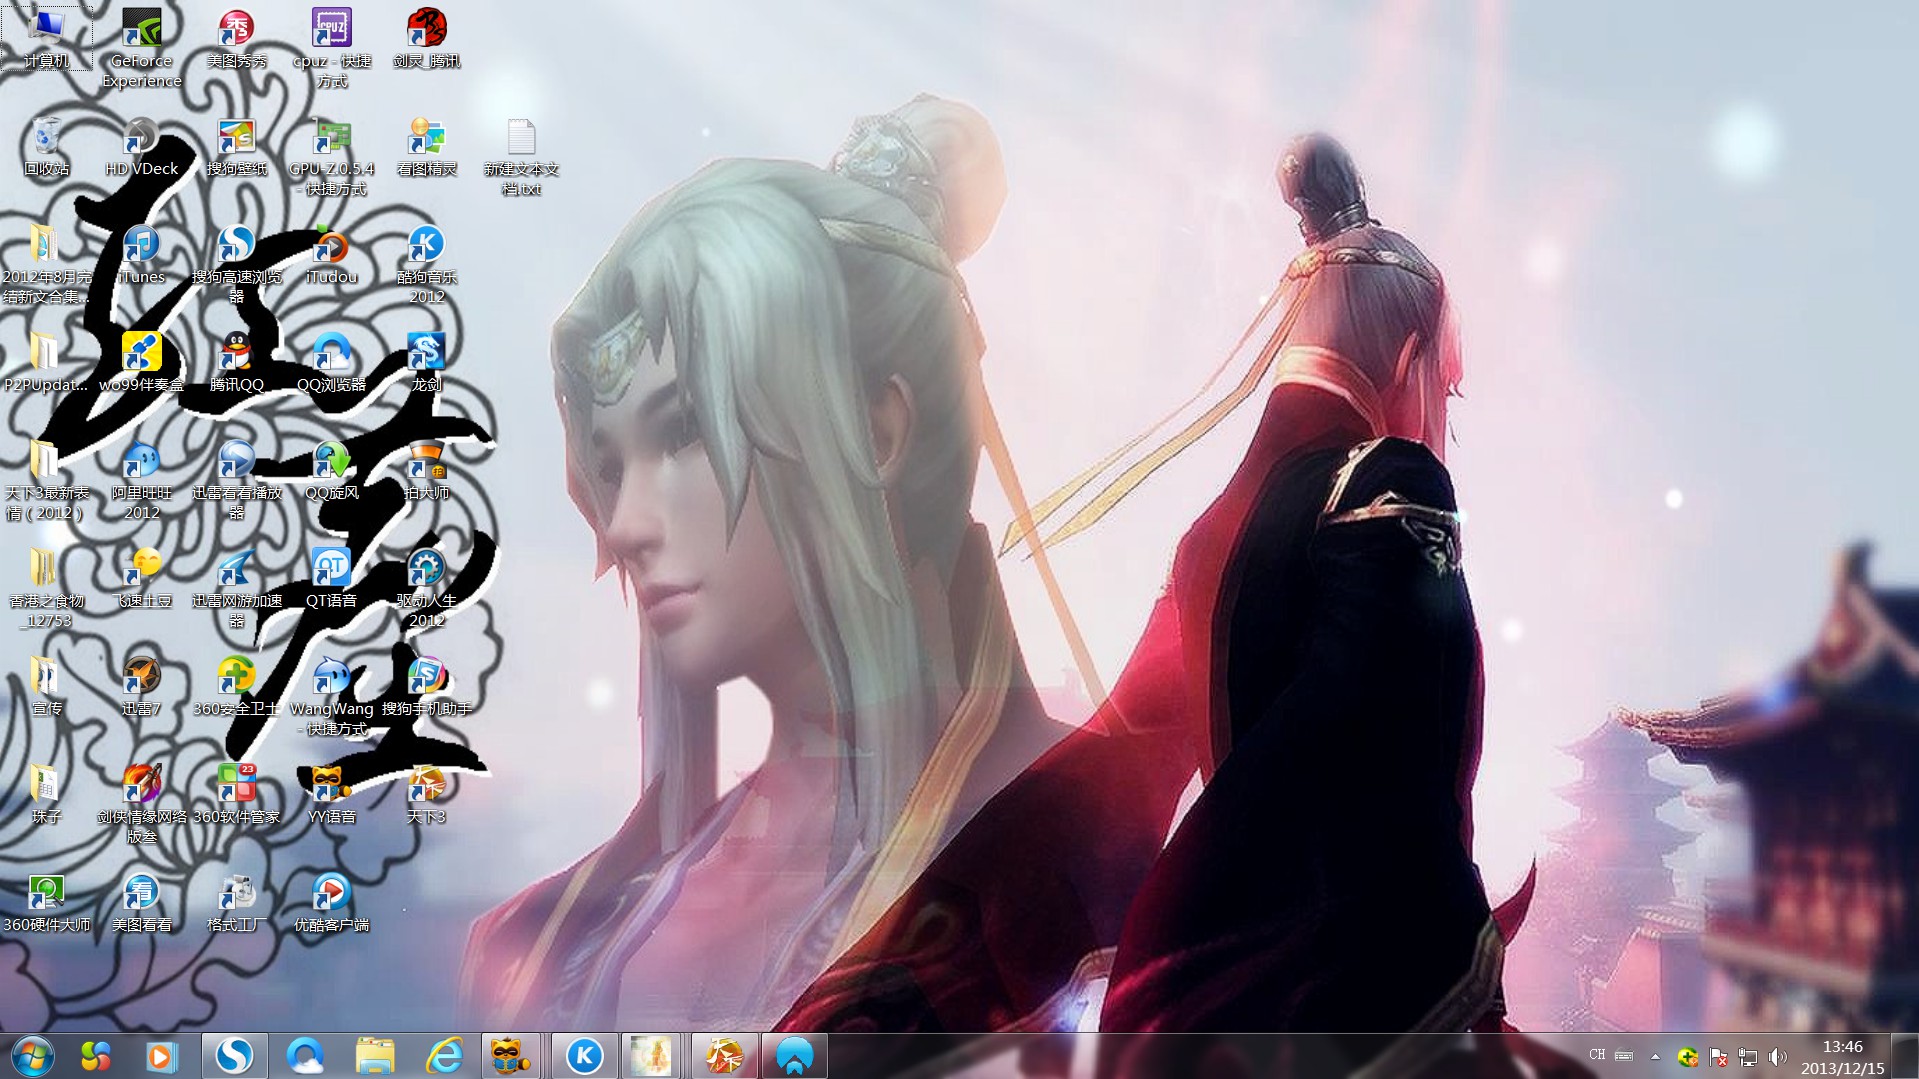The image size is (1919, 1079).
Task: Launch wo99伴奏盒 shortcut
Action: click(x=141, y=362)
